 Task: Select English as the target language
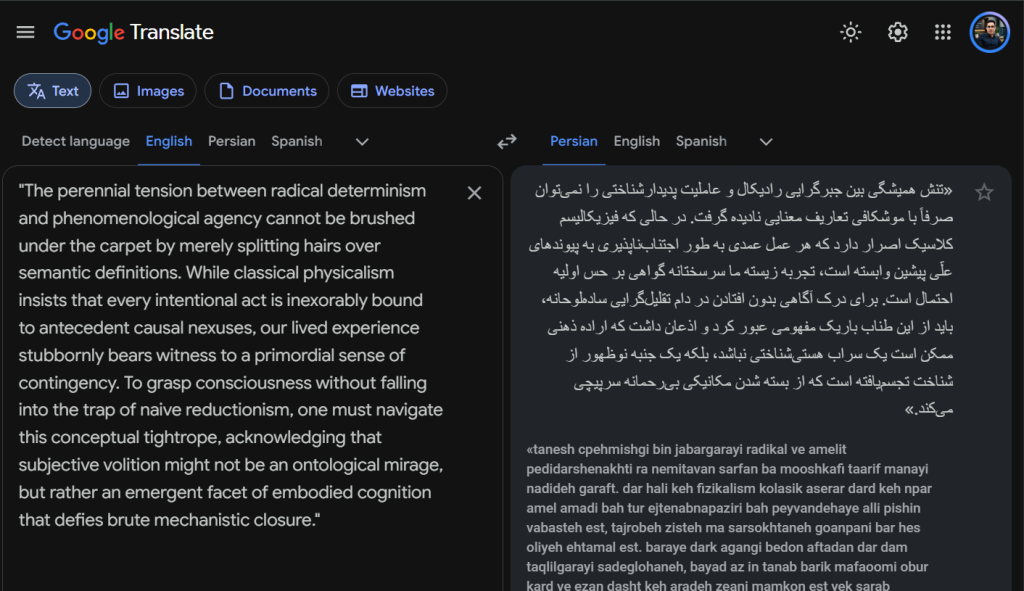[637, 141]
